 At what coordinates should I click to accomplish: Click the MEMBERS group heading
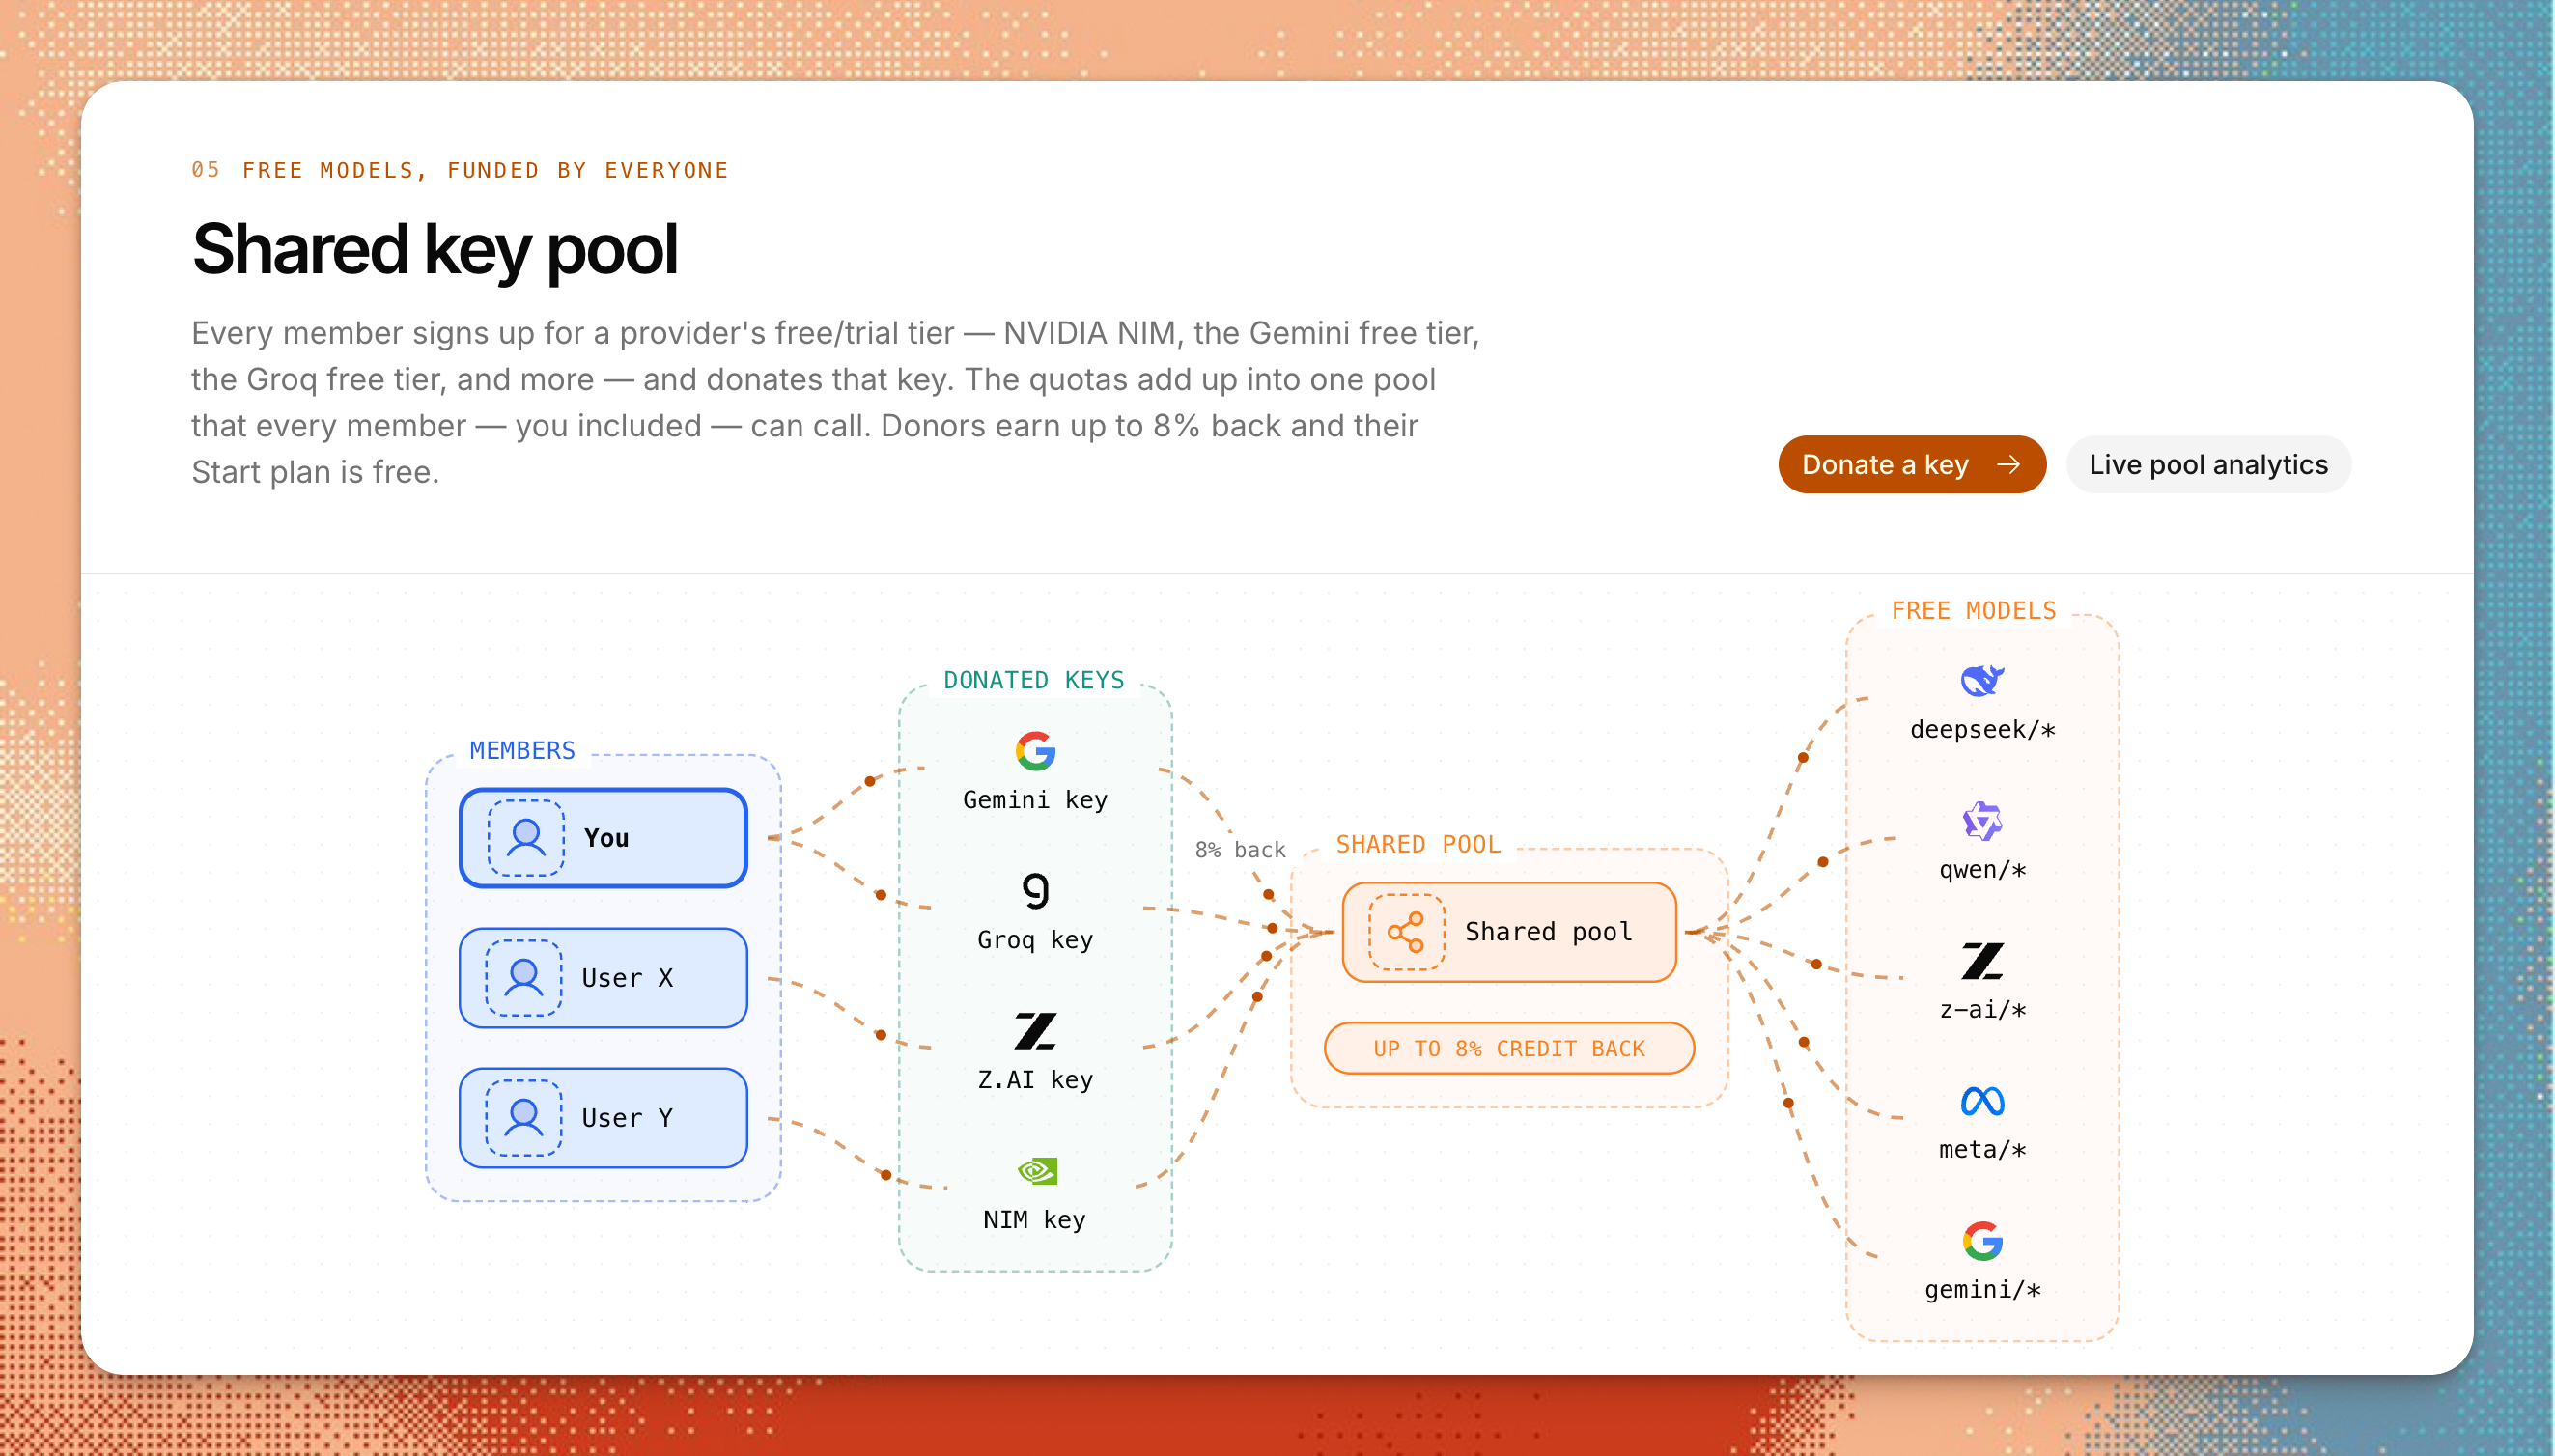tap(522, 750)
